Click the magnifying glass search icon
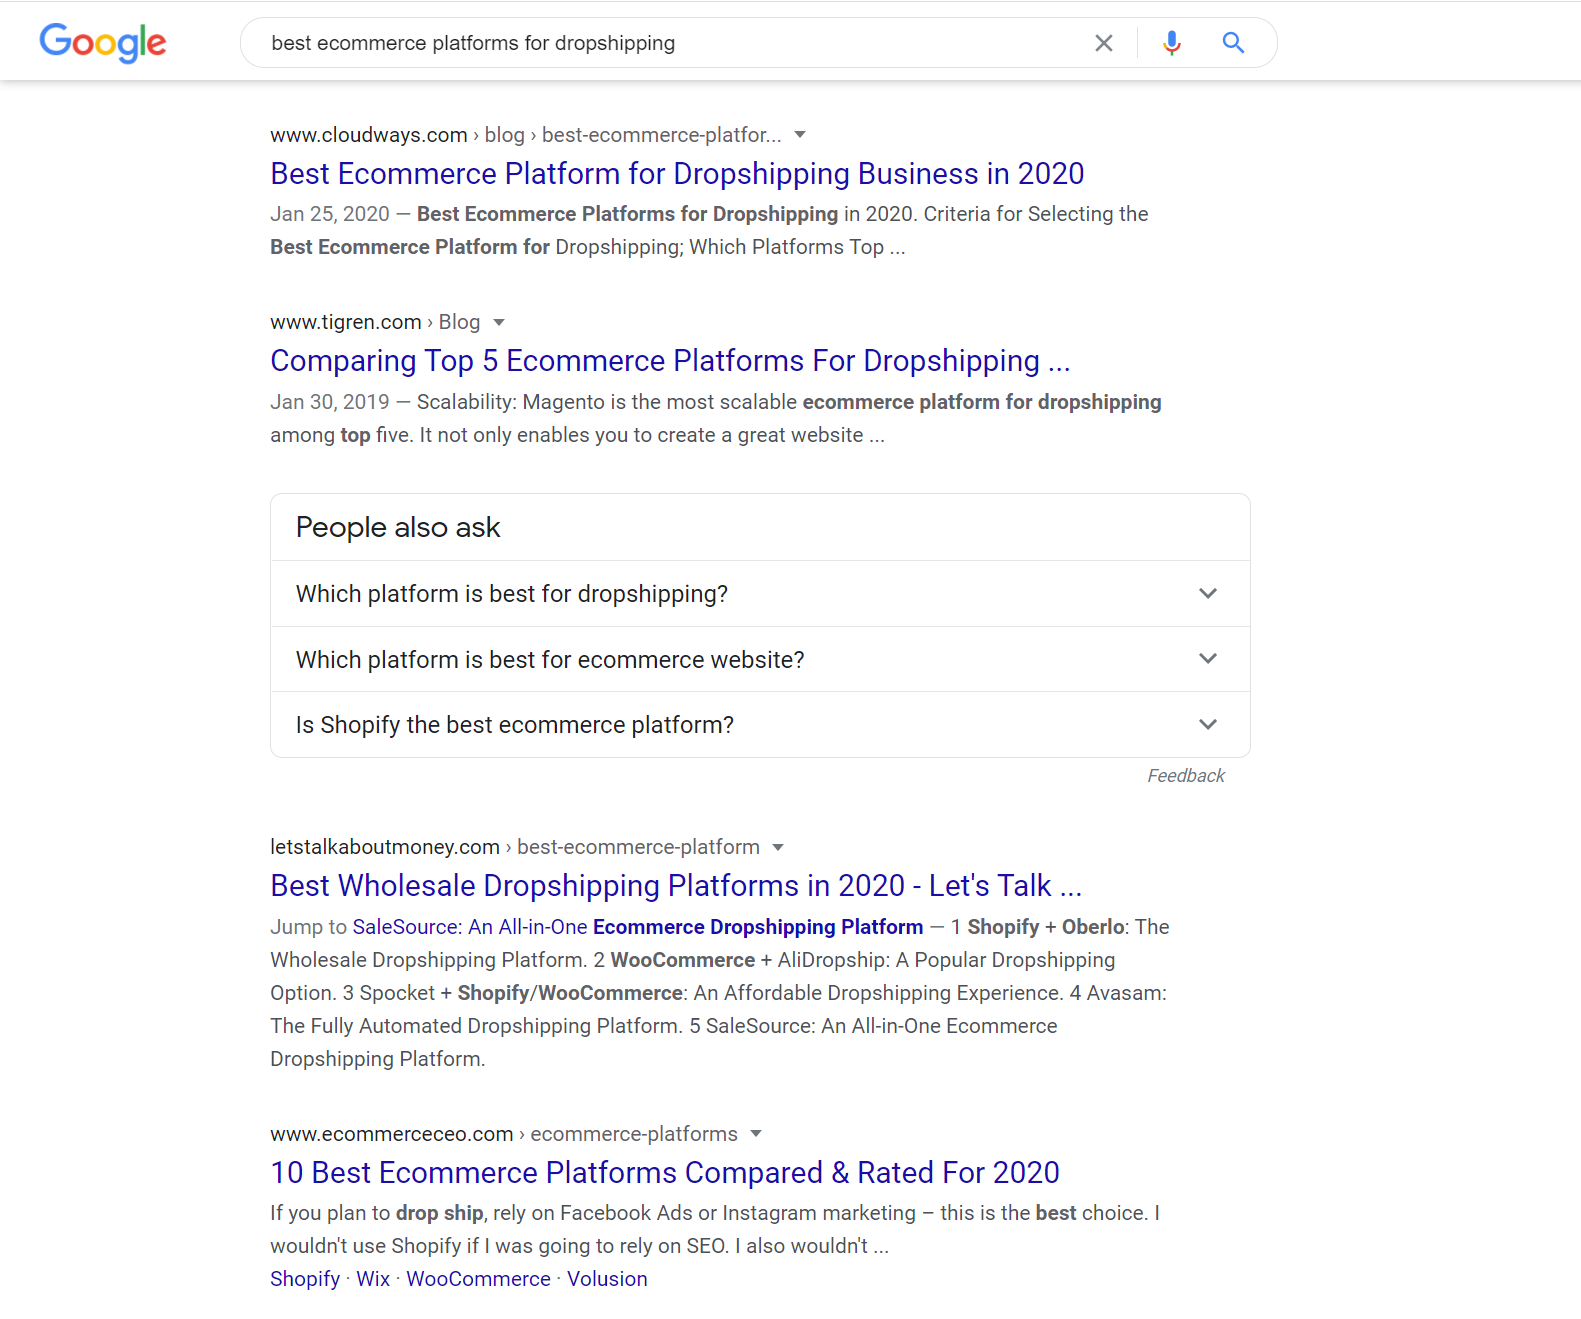This screenshot has height=1319, width=1581. tap(1233, 43)
